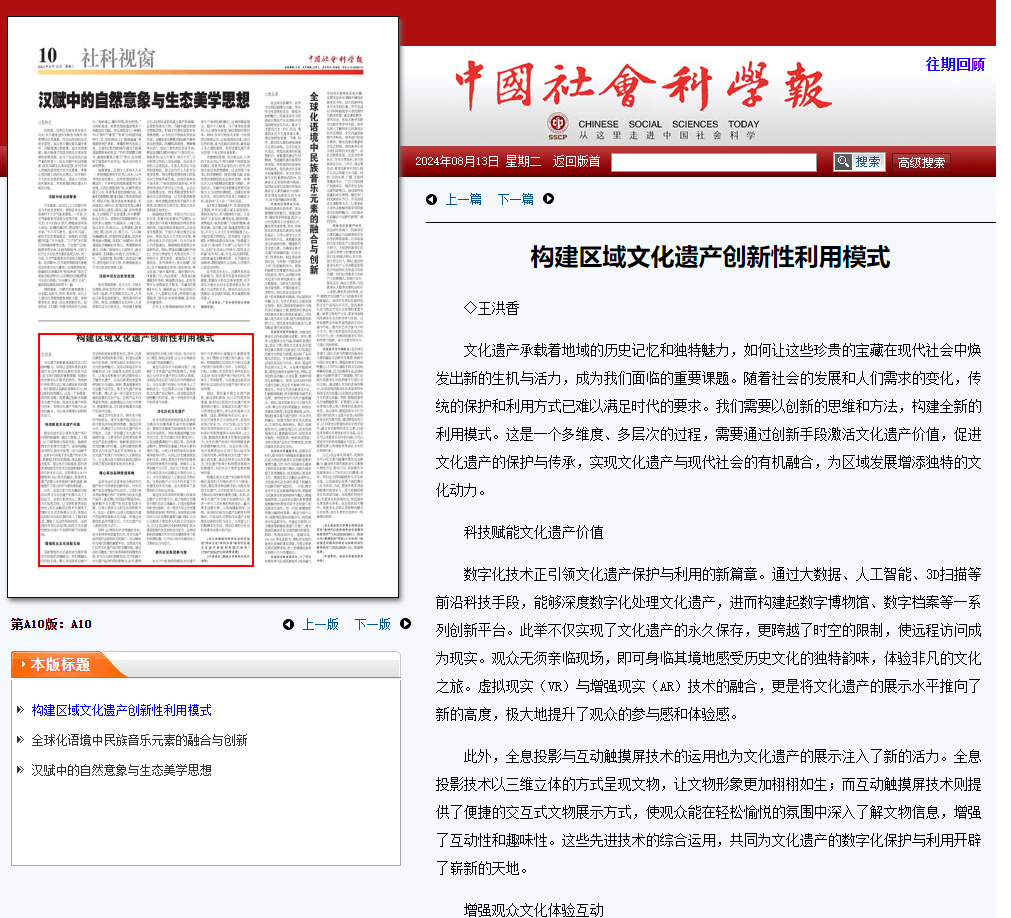This screenshot has height=918, width=1011.
Task: Click the left arrow icon beside 上一版
Action: pyautogui.click(x=288, y=625)
